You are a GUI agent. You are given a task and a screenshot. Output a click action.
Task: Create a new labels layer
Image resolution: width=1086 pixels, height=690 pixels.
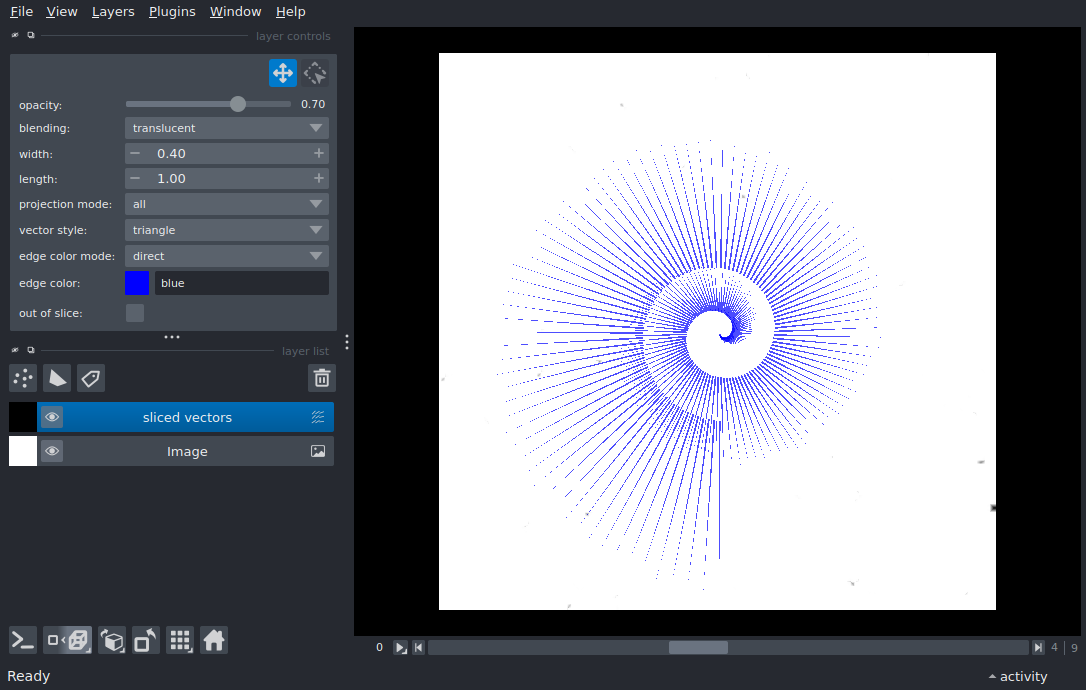click(x=91, y=378)
